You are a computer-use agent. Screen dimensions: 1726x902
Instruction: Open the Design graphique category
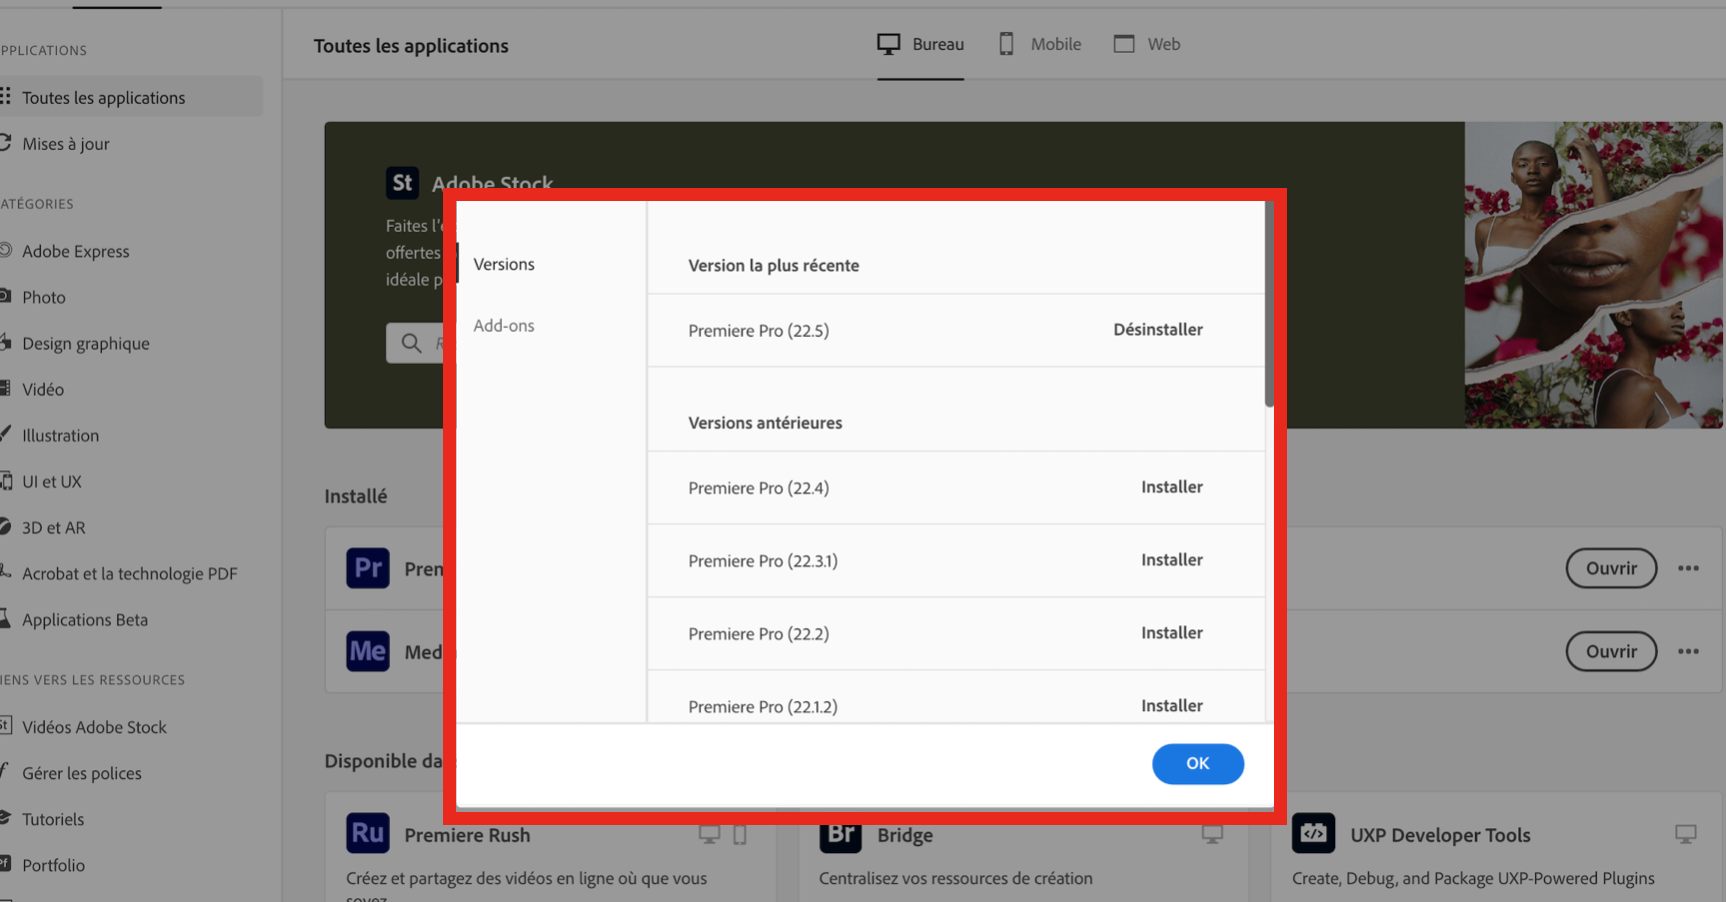[x=85, y=343]
